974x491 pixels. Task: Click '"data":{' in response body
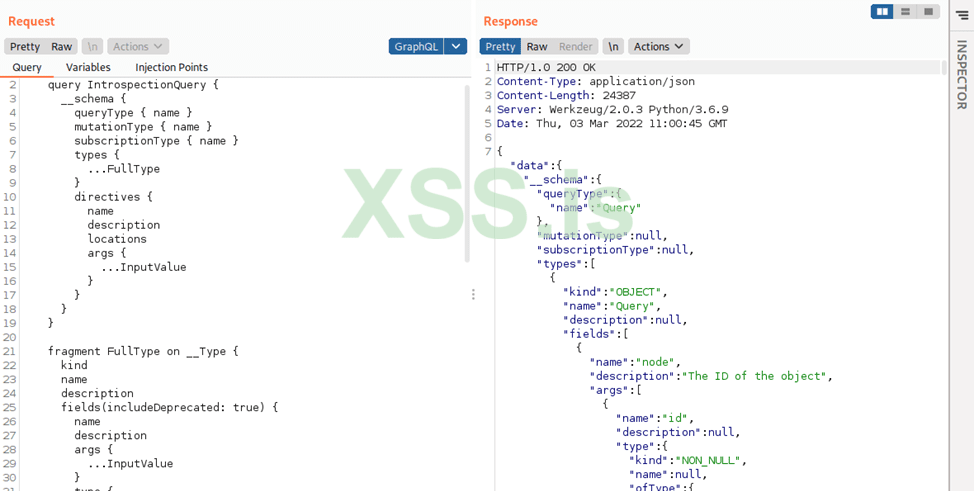coord(535,165)
